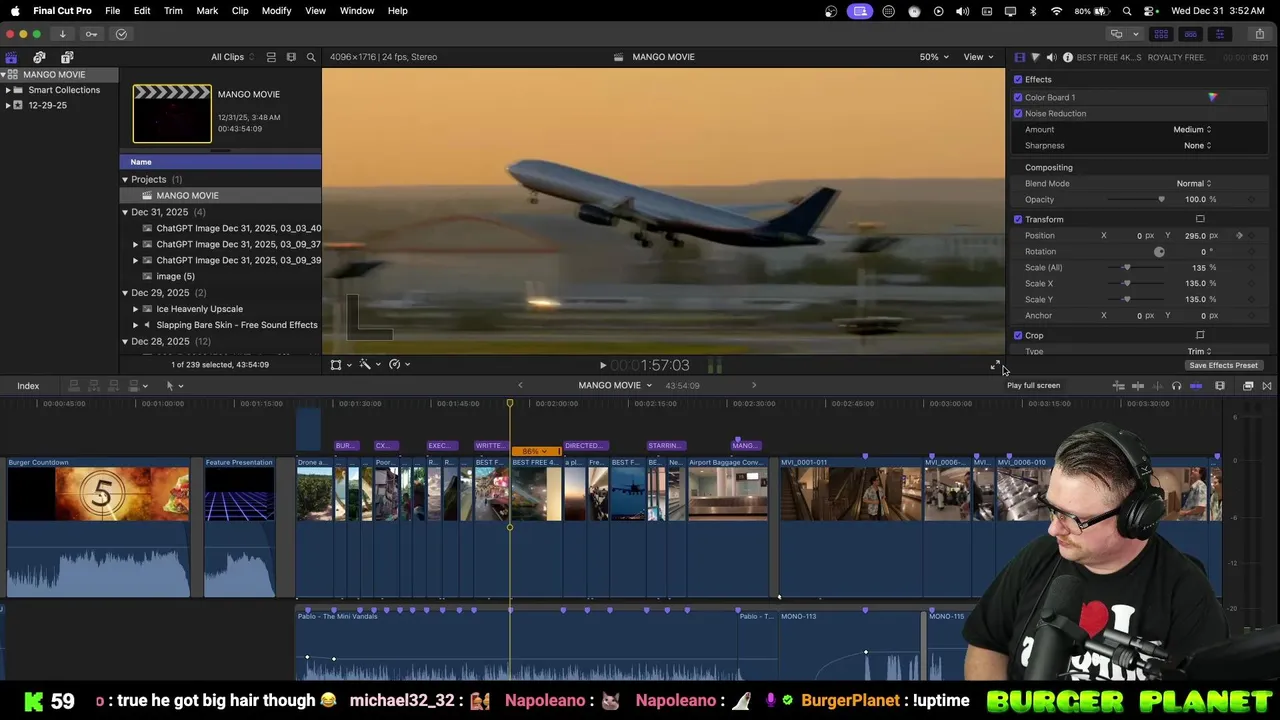
Task: Toggle the clip appearance list-view icon
Action: pos(270,57)
